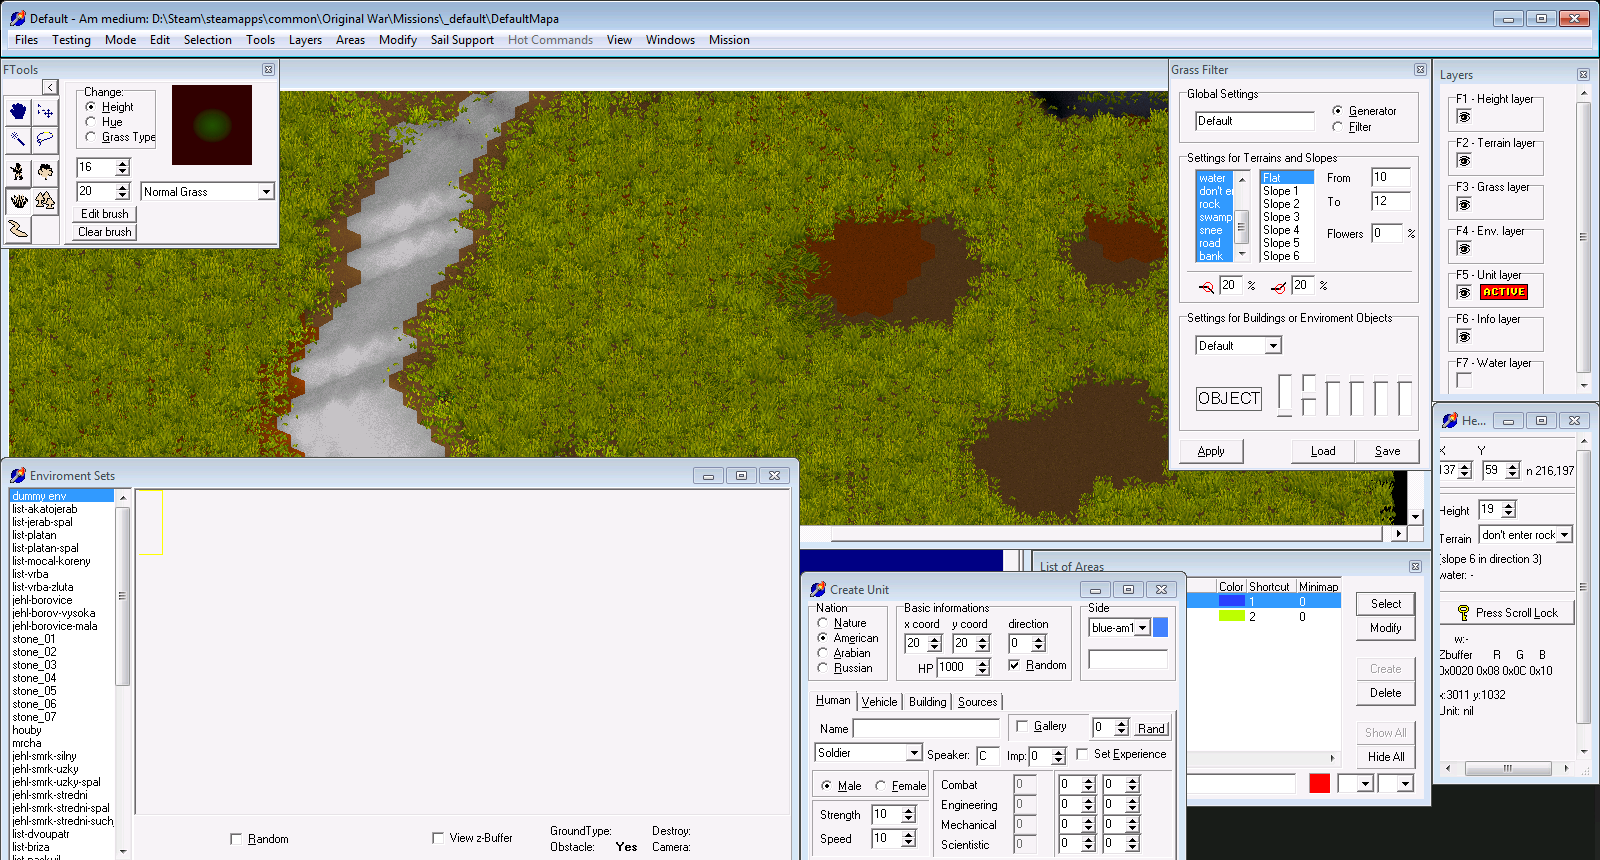The image size is (1600, 860).
Task: Open the blue-am1 side dropdown
Action: [x=1143, y=628]
